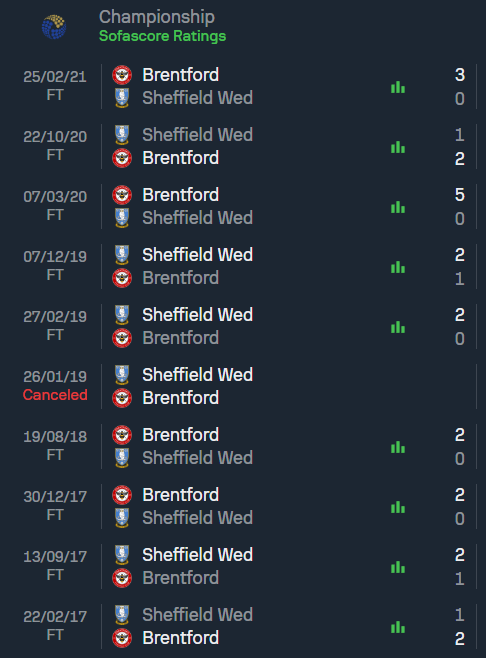Open the 3-0 score of 25/02/21 match

(x=460, y=86)
